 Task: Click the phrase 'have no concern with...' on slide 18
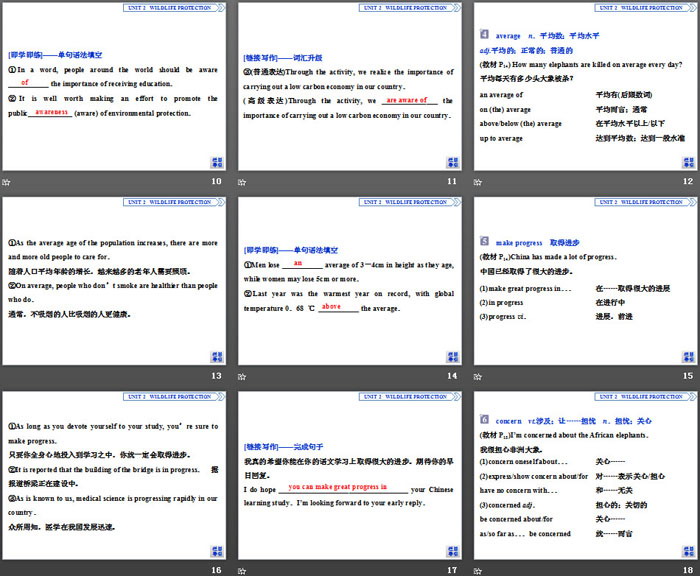pos(518,490)
